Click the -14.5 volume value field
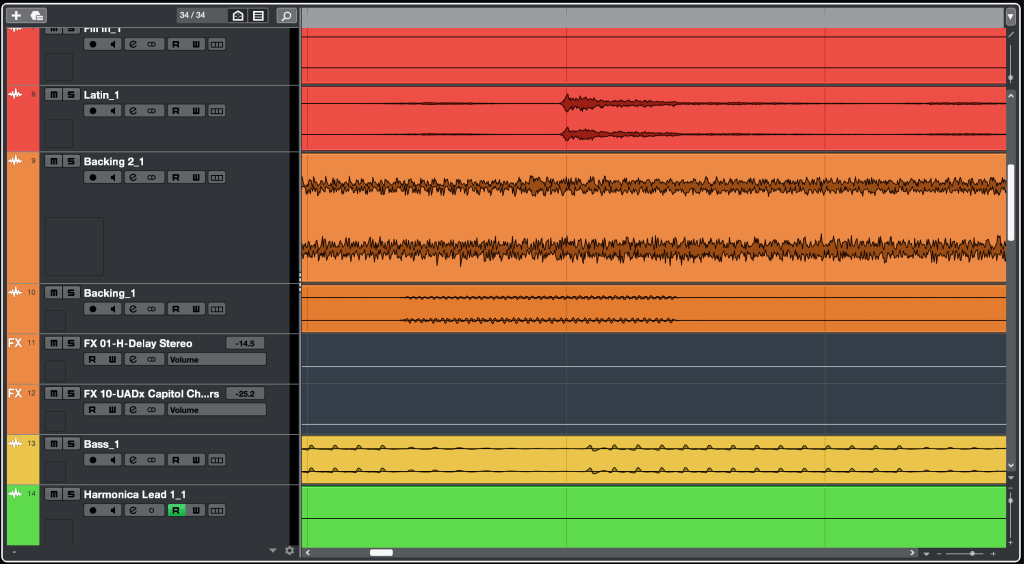Viewport: 1024px width, 564px height. 245,343
